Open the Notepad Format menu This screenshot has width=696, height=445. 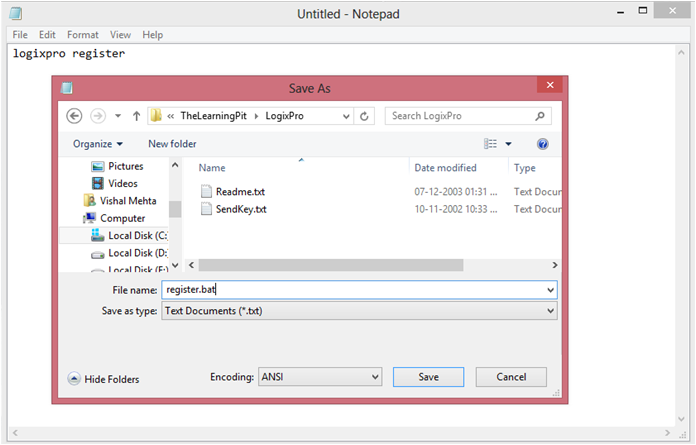(x=83, y=35)
